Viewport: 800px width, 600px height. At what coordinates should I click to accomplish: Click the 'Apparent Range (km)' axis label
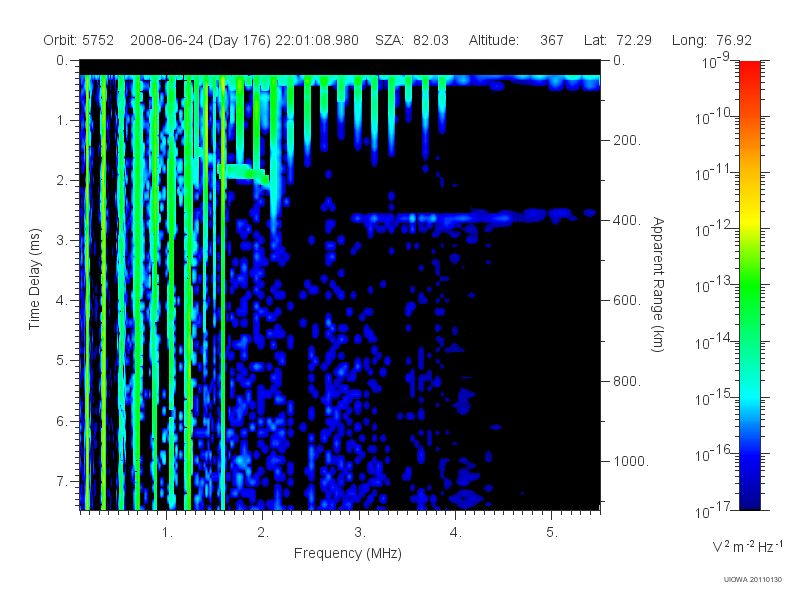tap(658, 284)
